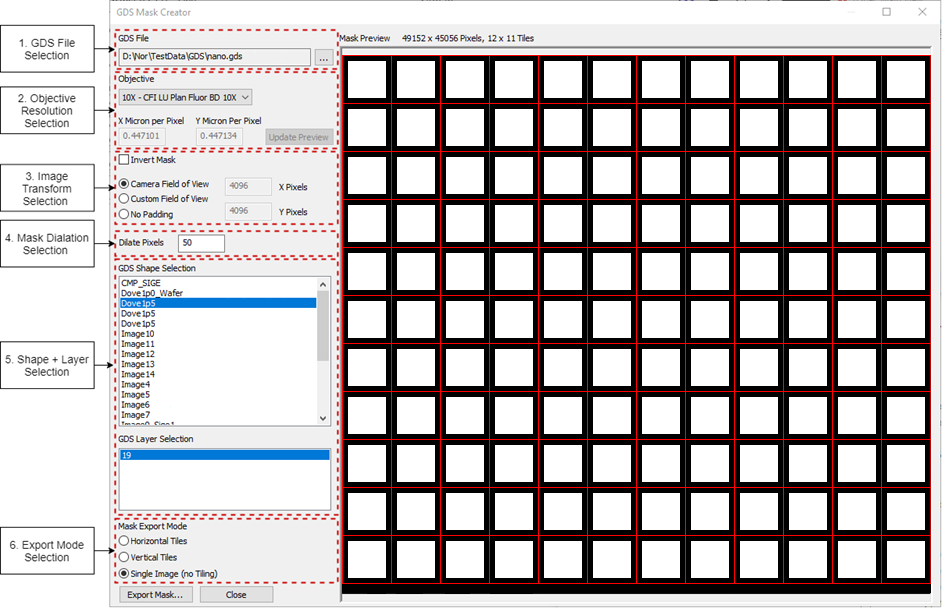The height and width of the screenshot is (608, 942).
Task: Select layer 19 in GDS Layer Selection
Action: pos(222,455)
